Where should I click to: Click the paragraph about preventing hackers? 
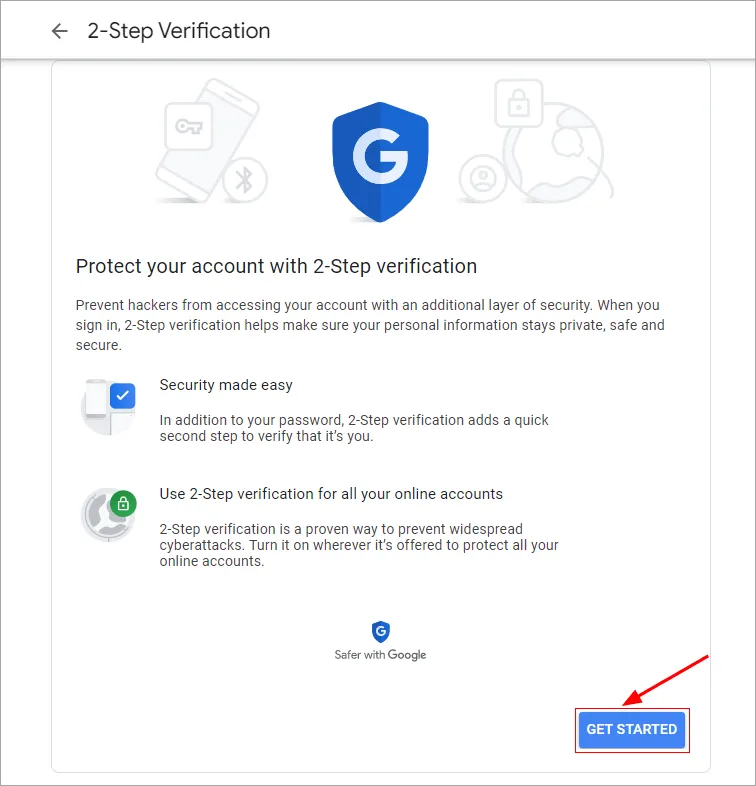click(370, 325)
